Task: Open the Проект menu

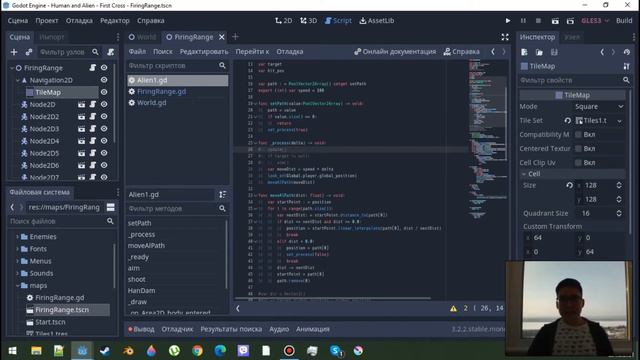Action: (x=47, y=21)
